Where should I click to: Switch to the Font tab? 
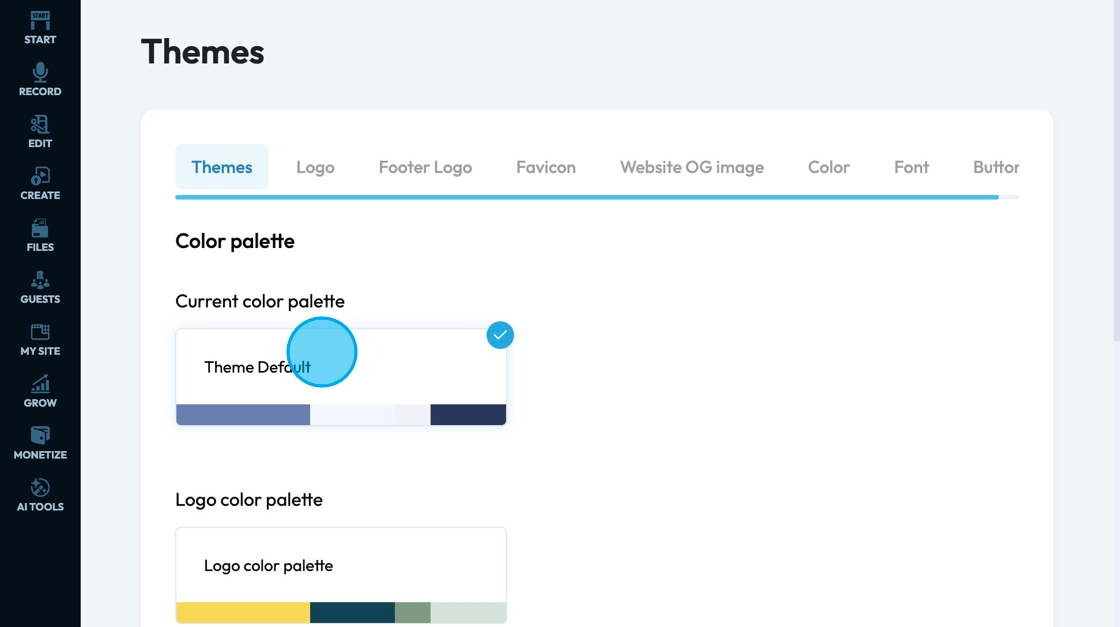pos(911,167)
